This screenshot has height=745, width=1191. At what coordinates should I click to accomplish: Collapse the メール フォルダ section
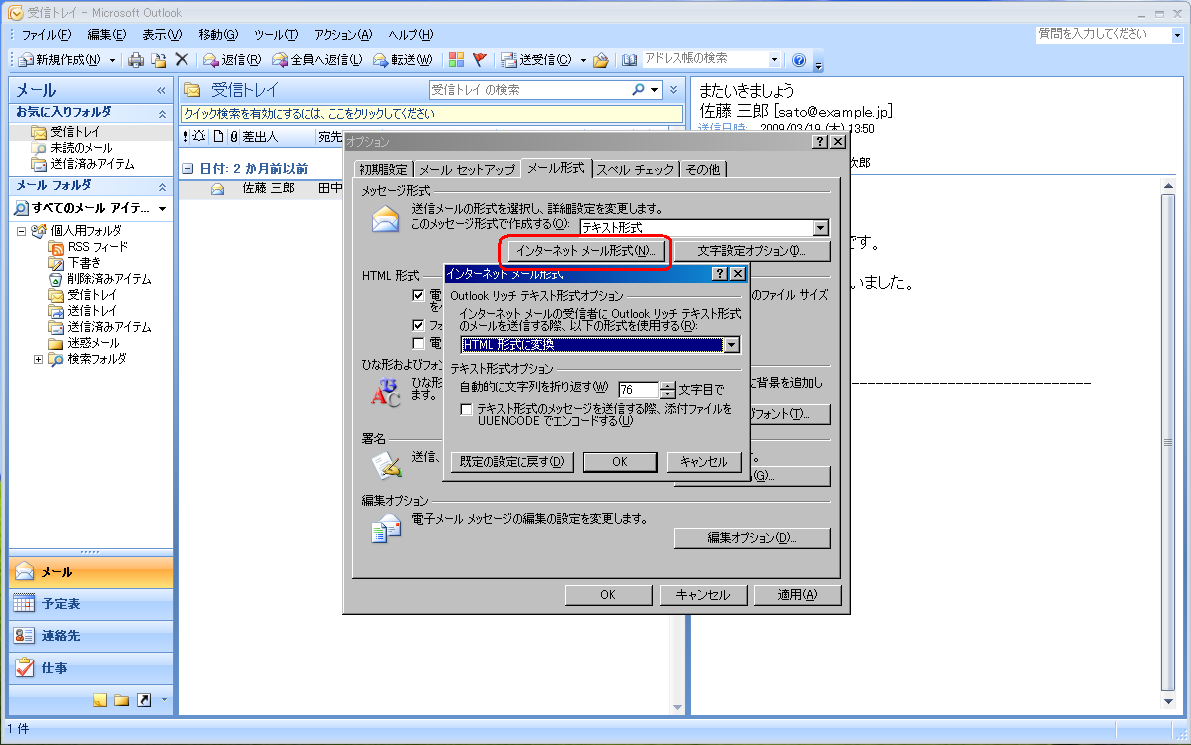tap(162, 186)
